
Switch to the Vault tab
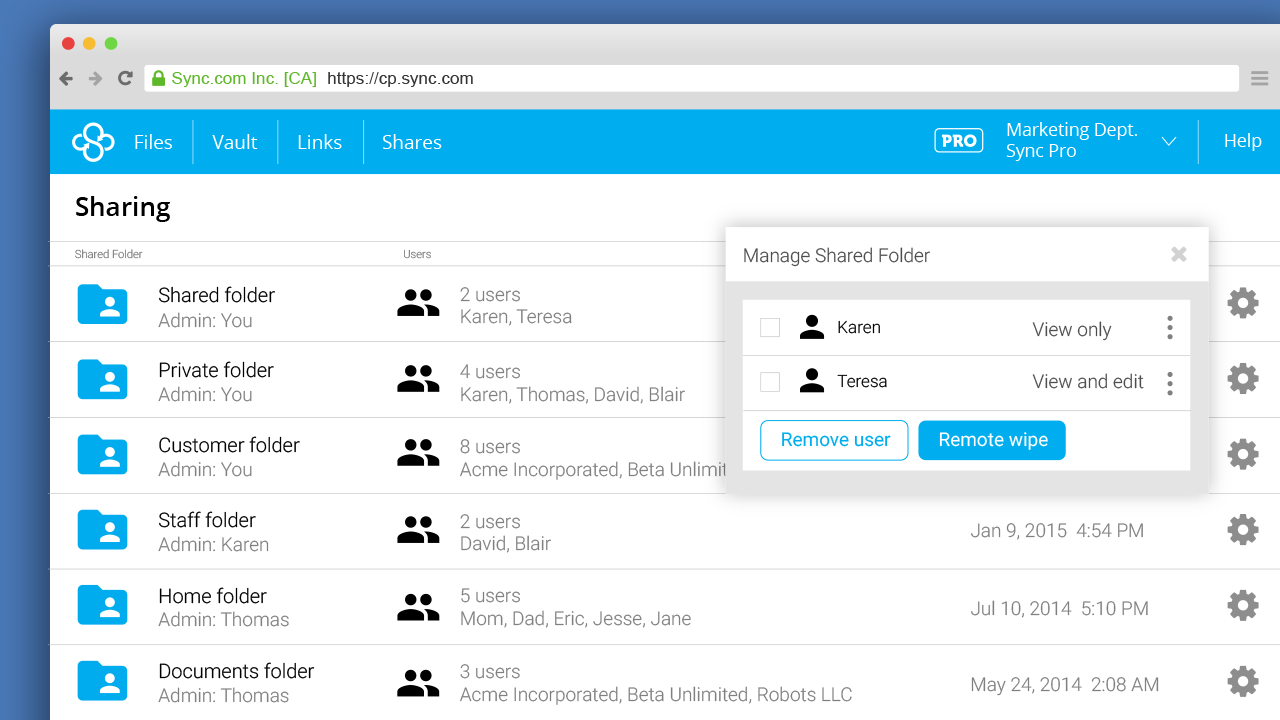(x=234, y=141)
